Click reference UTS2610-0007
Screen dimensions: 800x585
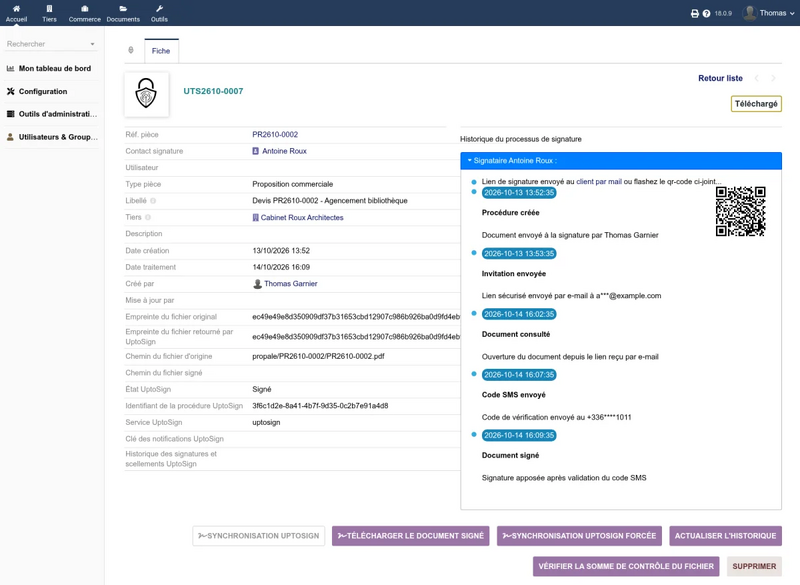(213, 91)
